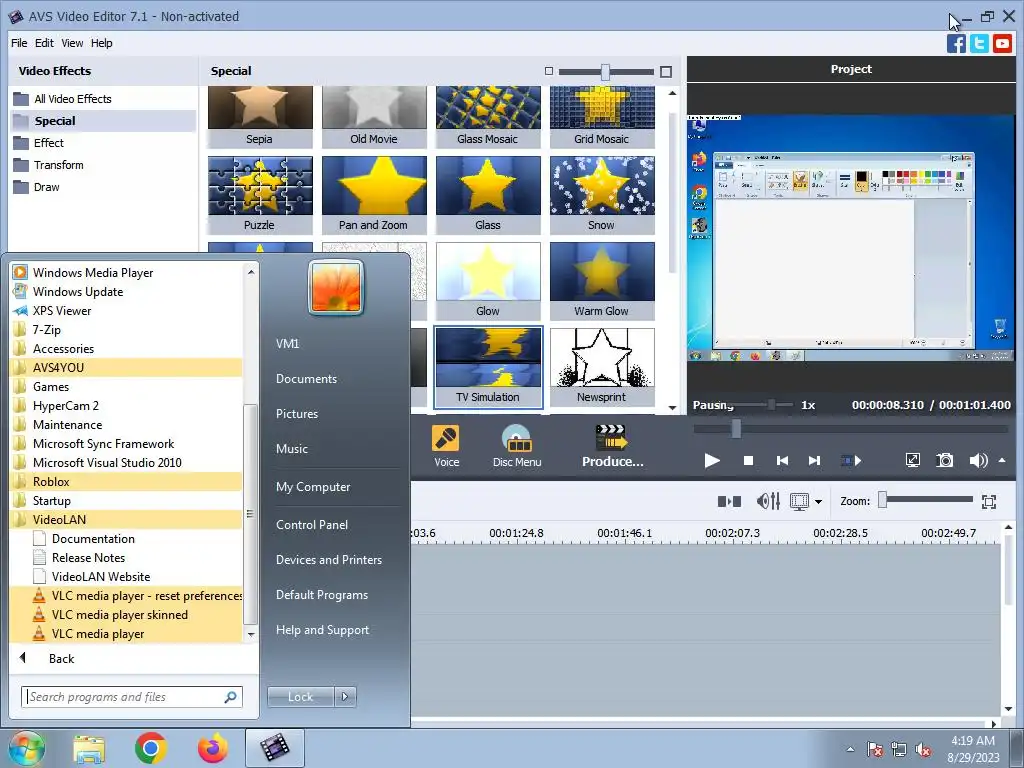1024x768 pixels.
Task: Open the Disc Menu tool
Action: pyautogui.click(x=517, y=446)
